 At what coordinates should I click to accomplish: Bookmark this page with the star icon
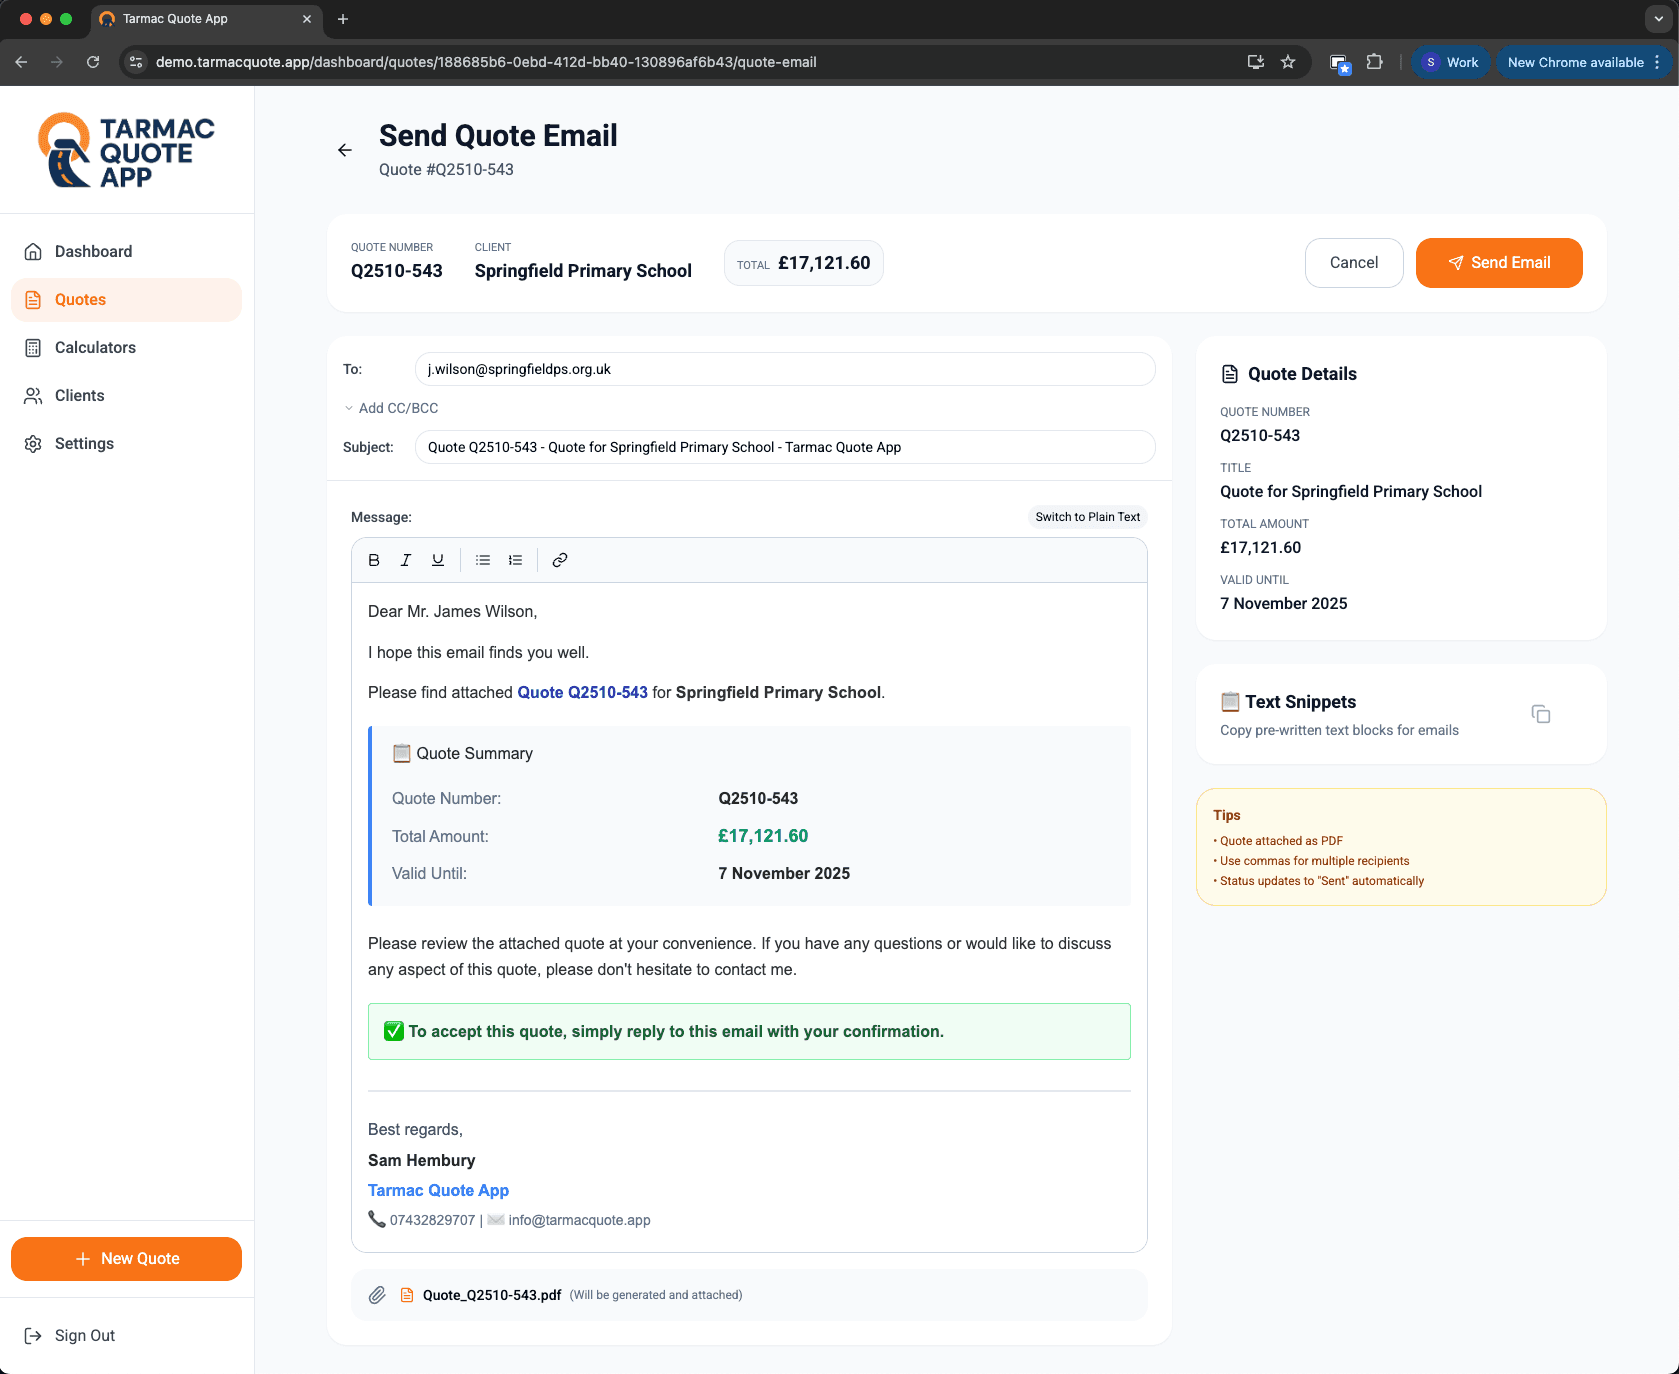[x=1288, y=62]
